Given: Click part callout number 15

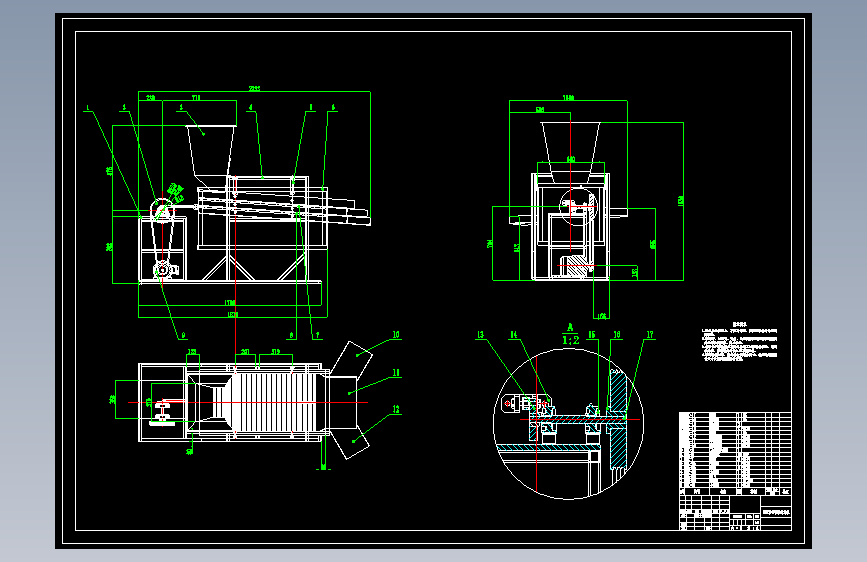Looking at the screenshot, I should pos(592,335).
